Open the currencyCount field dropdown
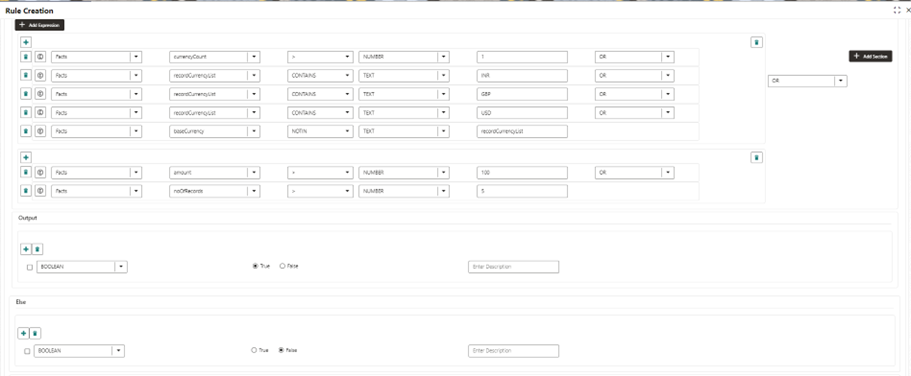 pyautogui.click(x=254, y=57)
